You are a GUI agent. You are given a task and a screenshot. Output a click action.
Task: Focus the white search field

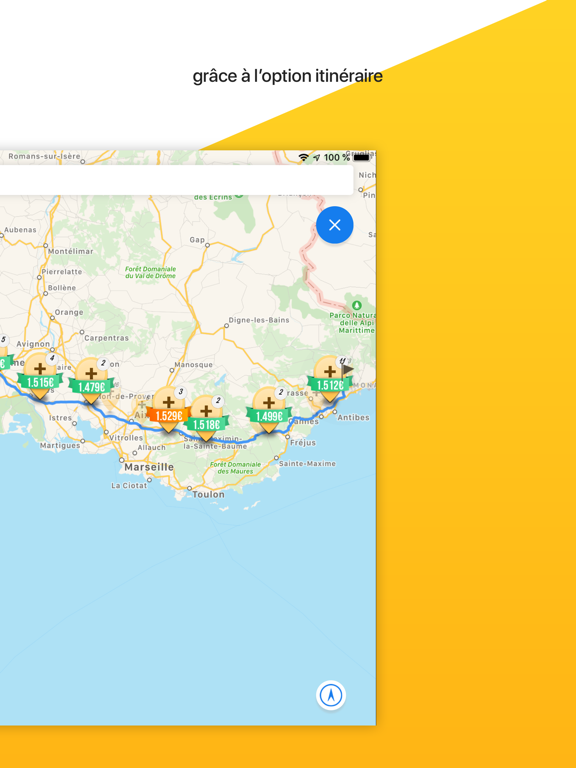click(x=176, y=180)
